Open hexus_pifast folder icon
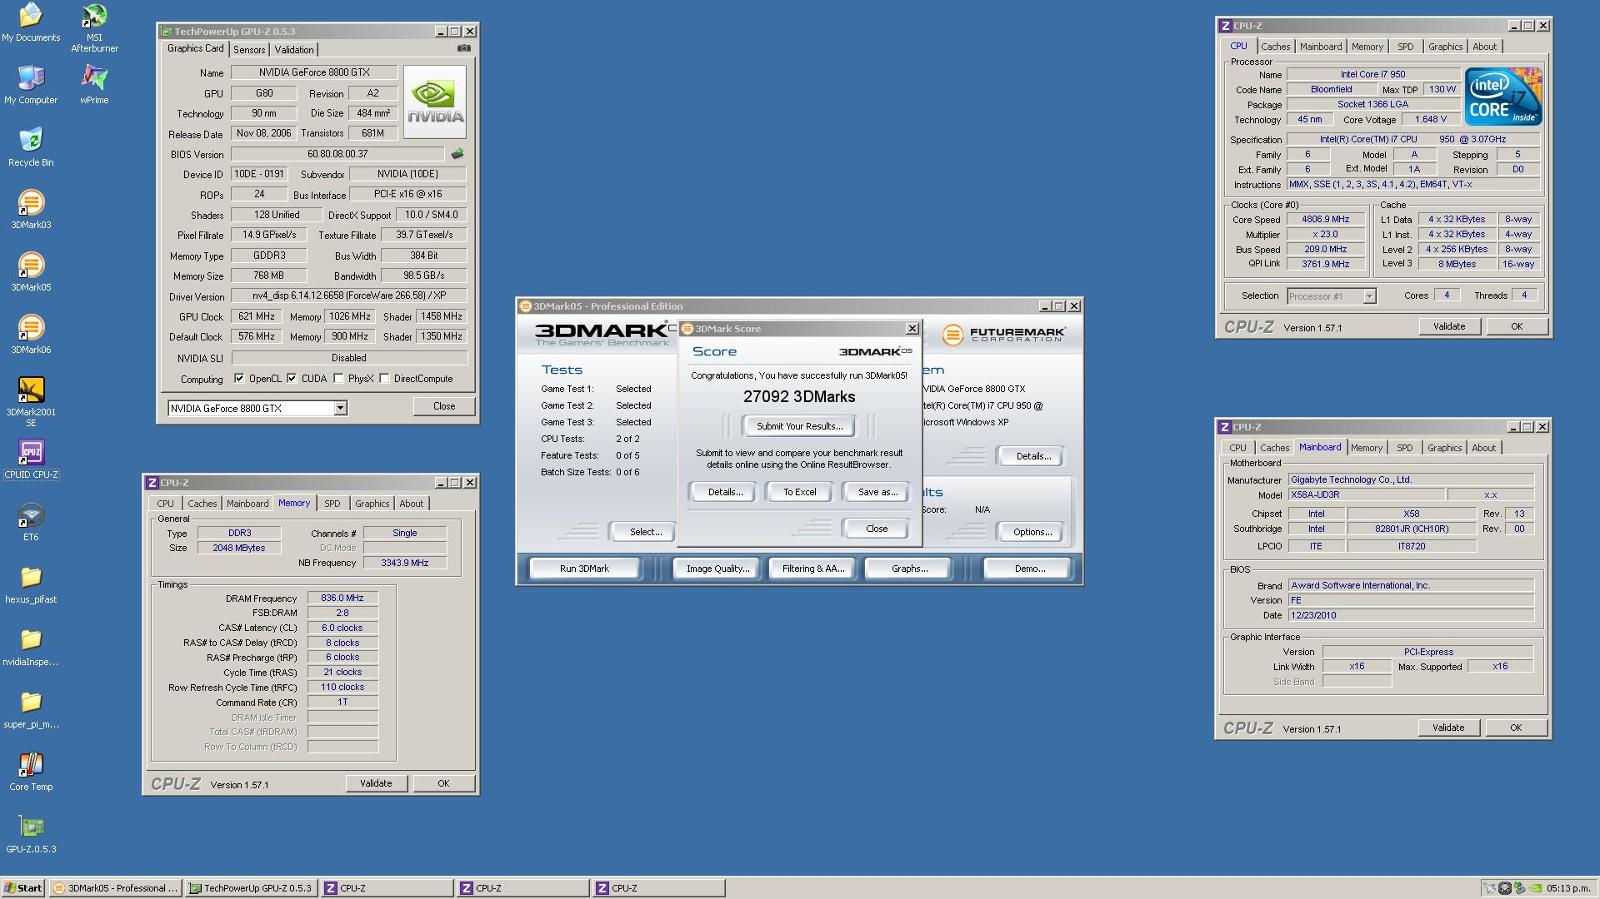Image resolution: width=1600 pixels, height=899 pixels. tap(30, 585)
